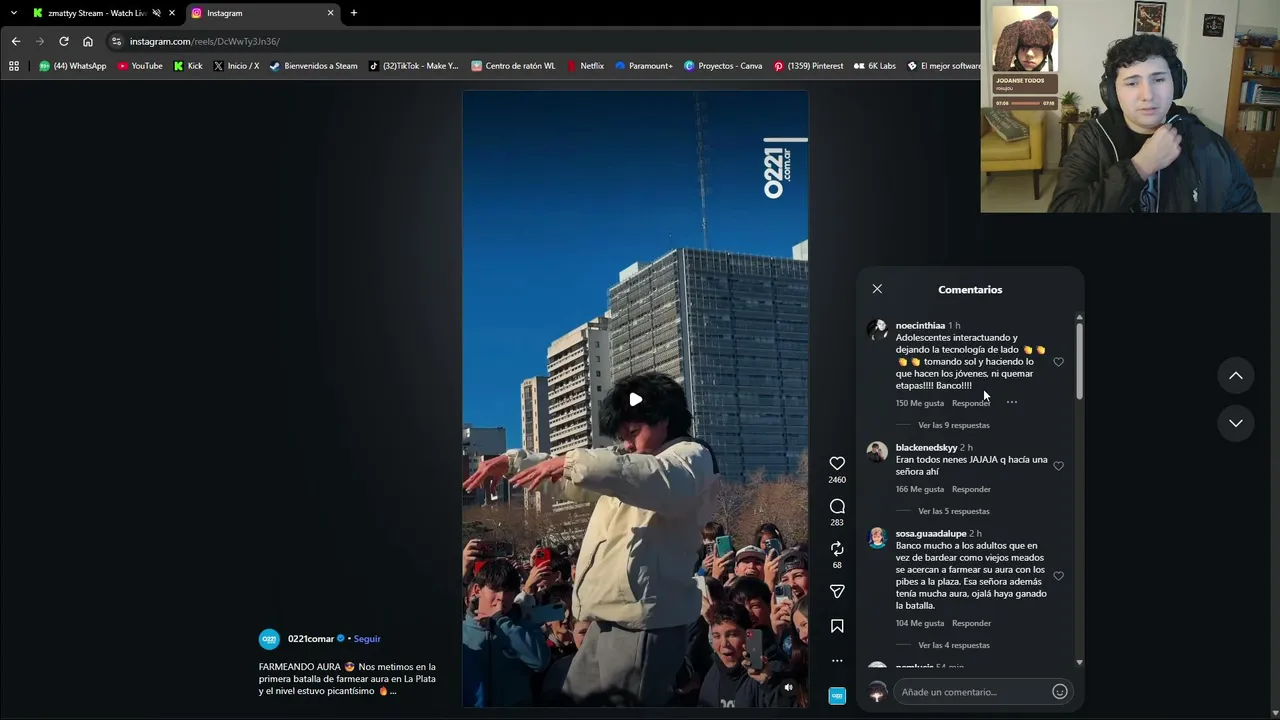This screenshot has width=1280, height=720.
Task: Click the 0221comar profile avatar
Action: (269, 639)
